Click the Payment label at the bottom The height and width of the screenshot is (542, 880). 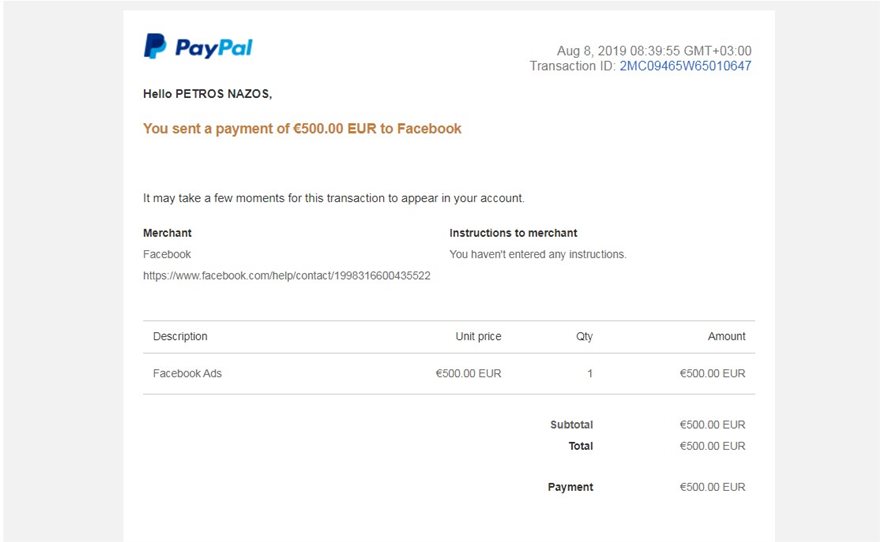coord(570,487)
